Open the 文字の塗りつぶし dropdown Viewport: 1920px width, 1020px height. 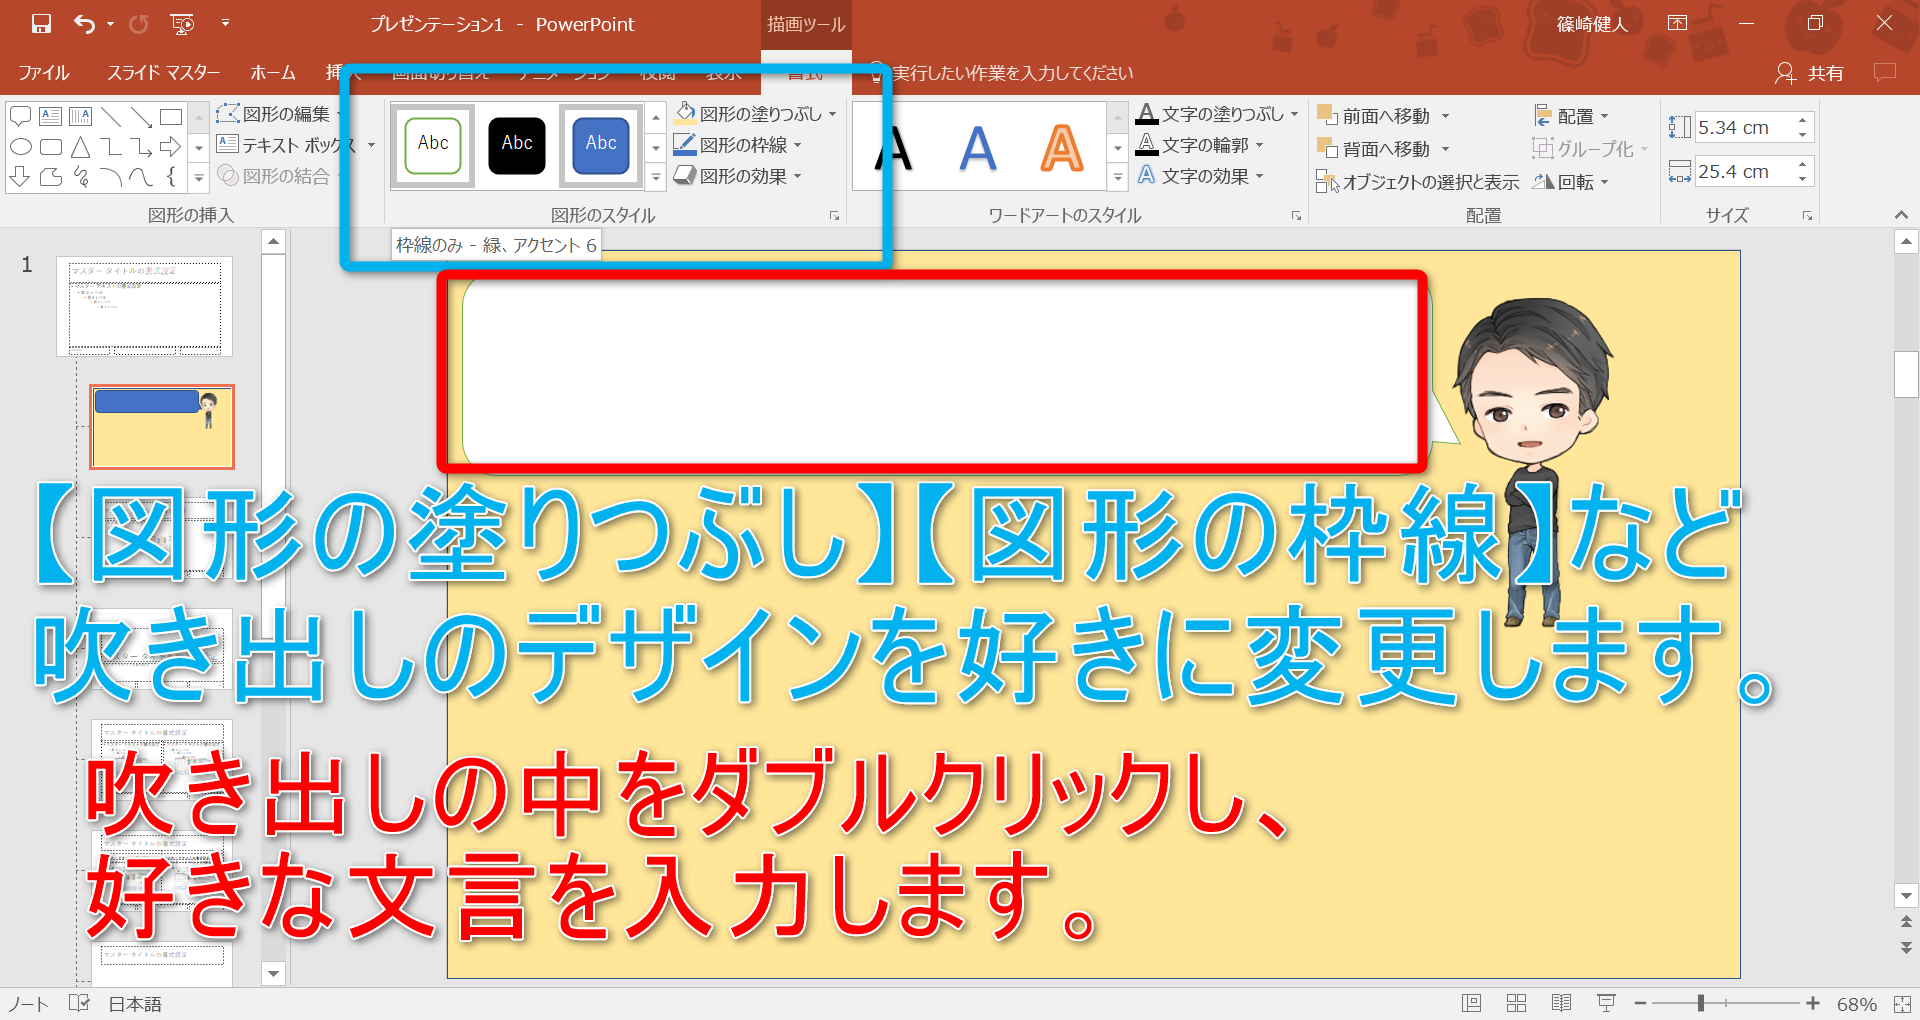(x=1294, y=114)
